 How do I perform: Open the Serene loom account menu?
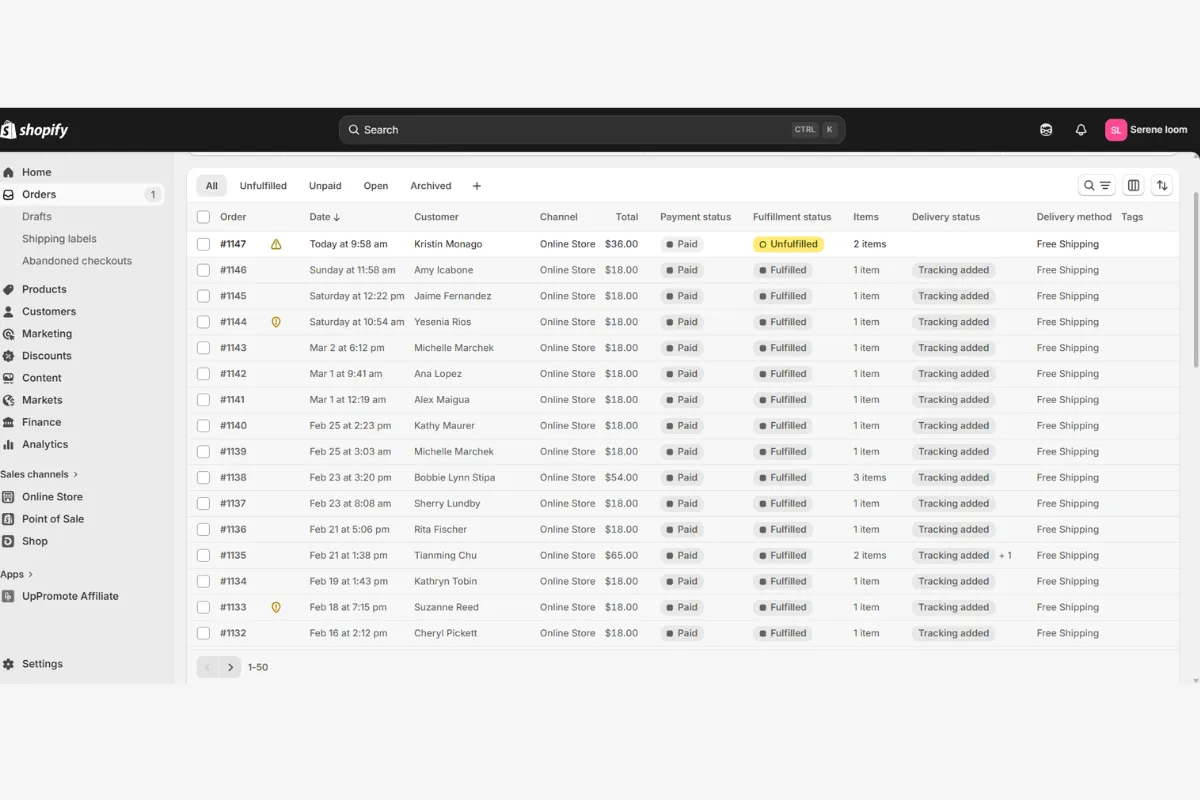[1146, 130]
